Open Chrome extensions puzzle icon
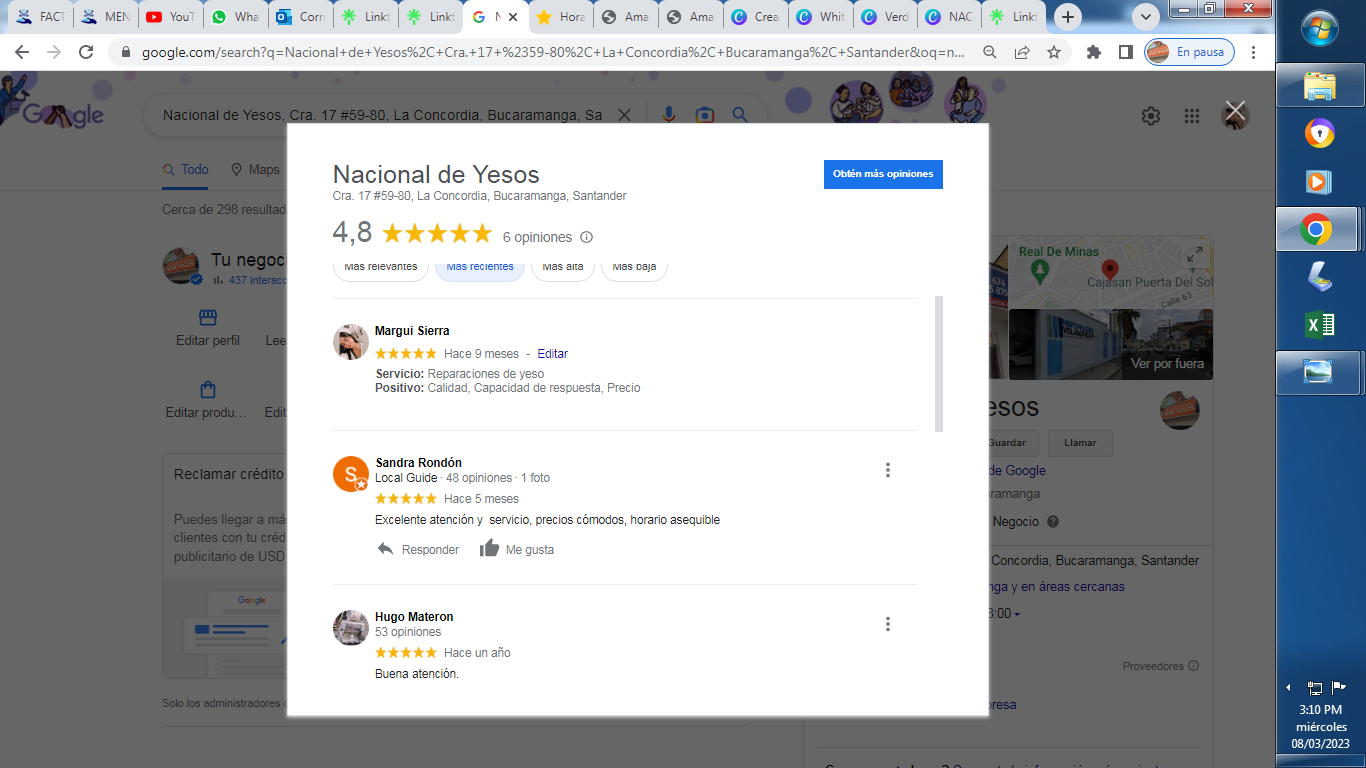 click(x=1094, y=52)
